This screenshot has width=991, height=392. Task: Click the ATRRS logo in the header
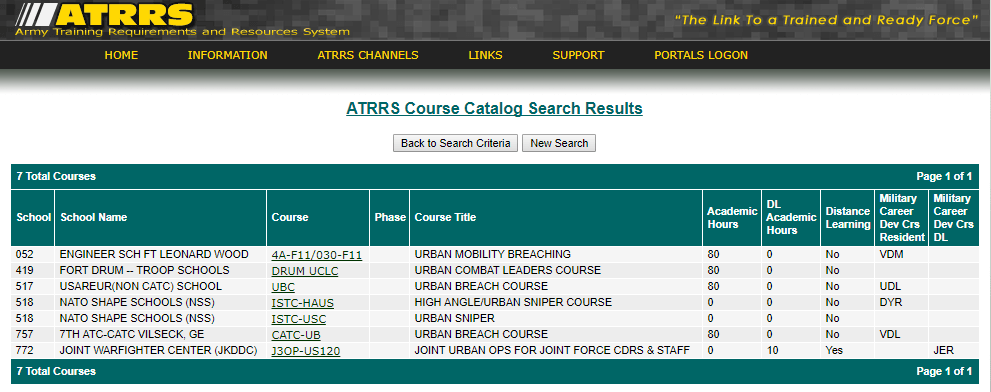182,20
